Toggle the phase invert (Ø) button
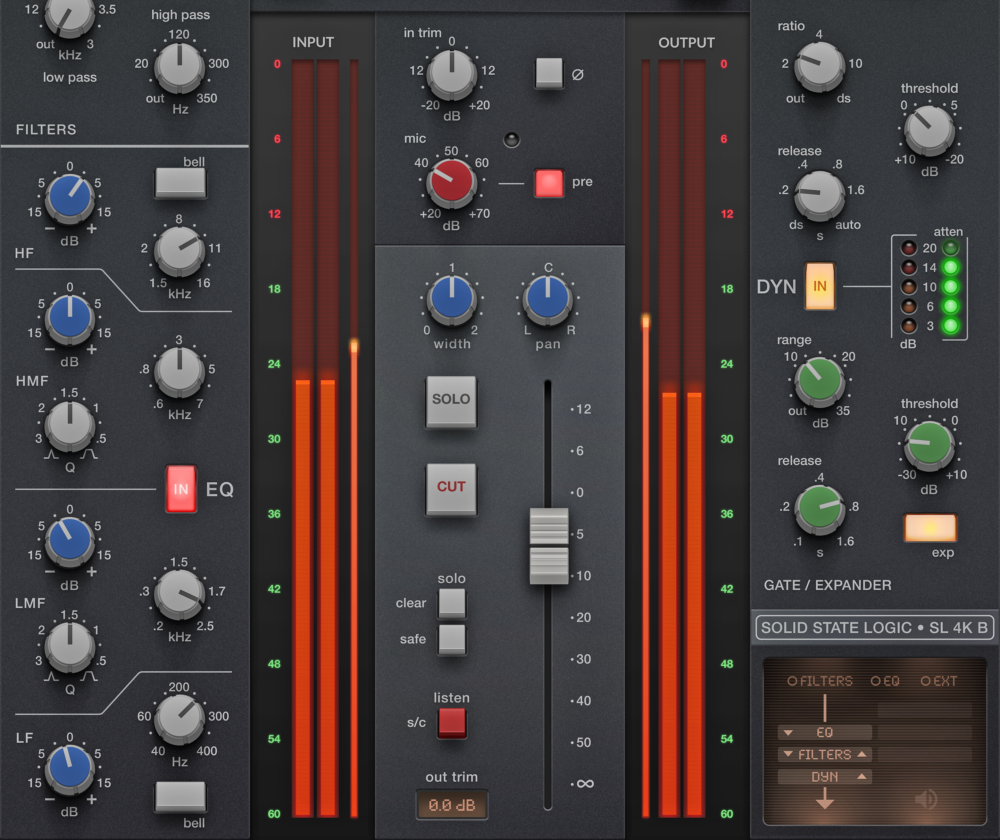The height and width of the screenshot is (840, 1000). (549, 73)
